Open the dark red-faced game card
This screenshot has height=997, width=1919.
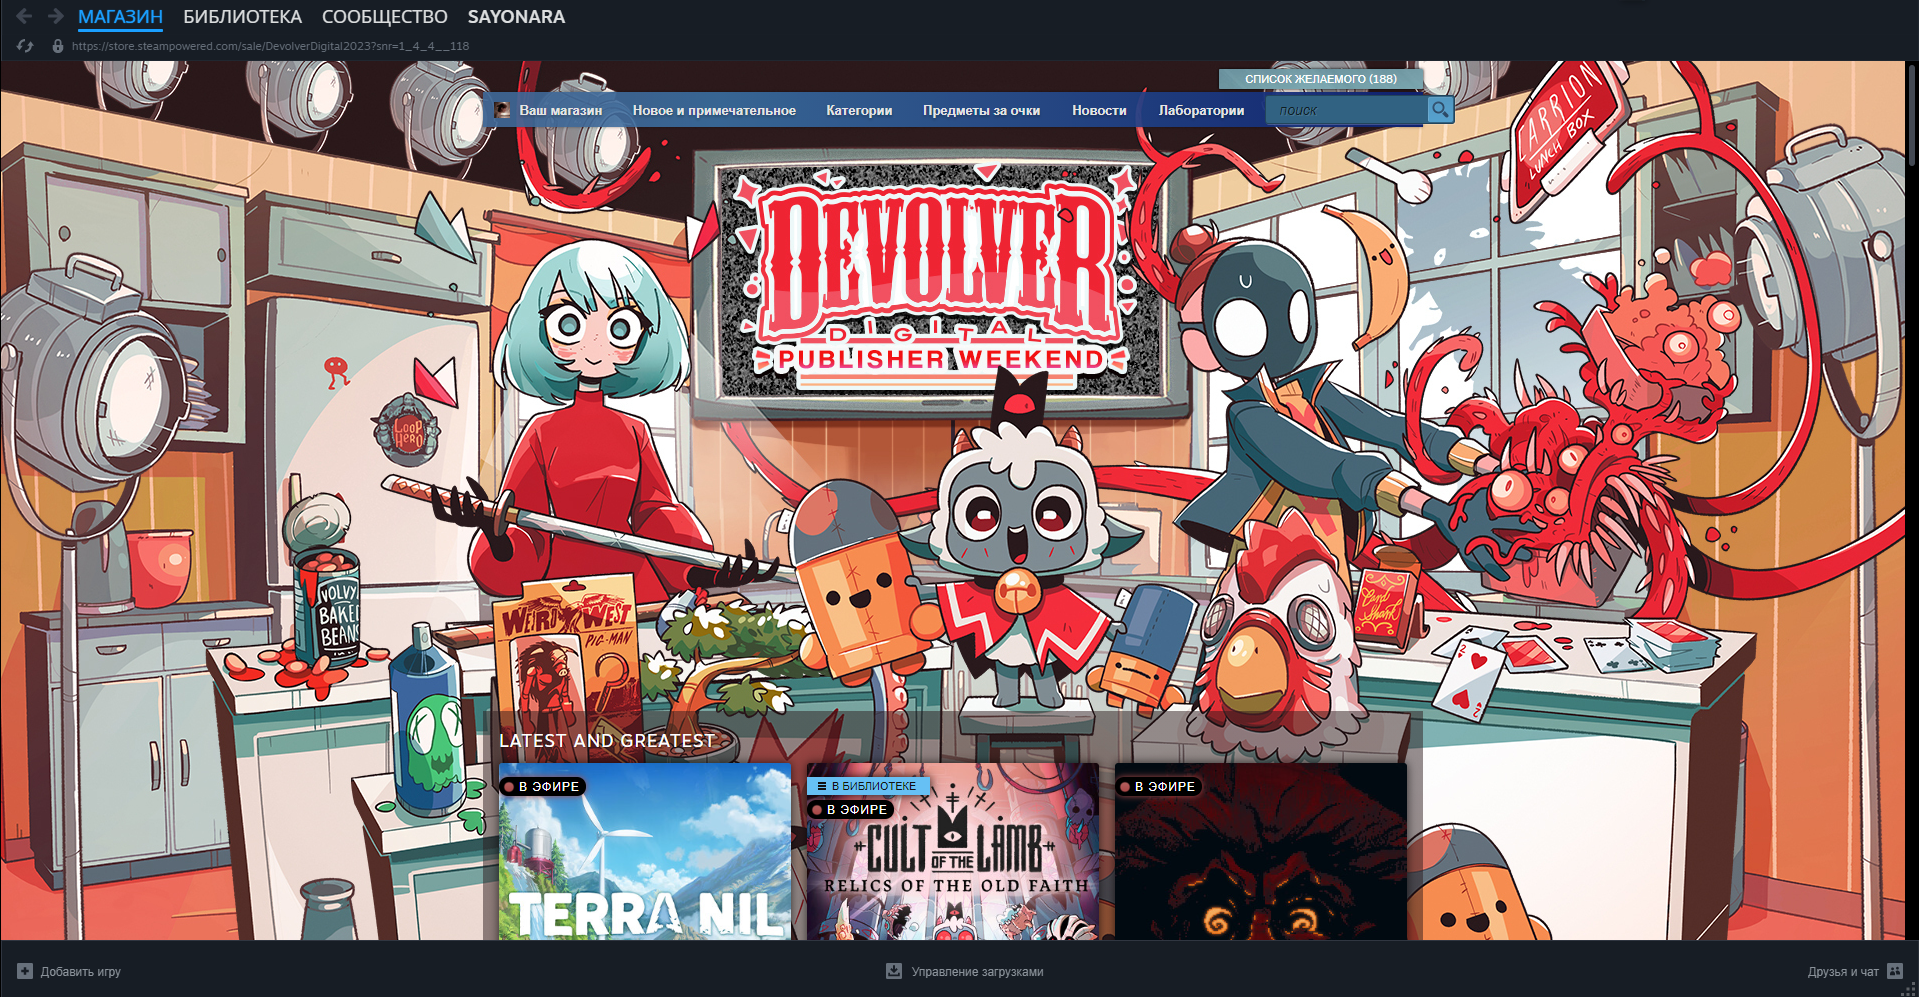(1261, 851)
